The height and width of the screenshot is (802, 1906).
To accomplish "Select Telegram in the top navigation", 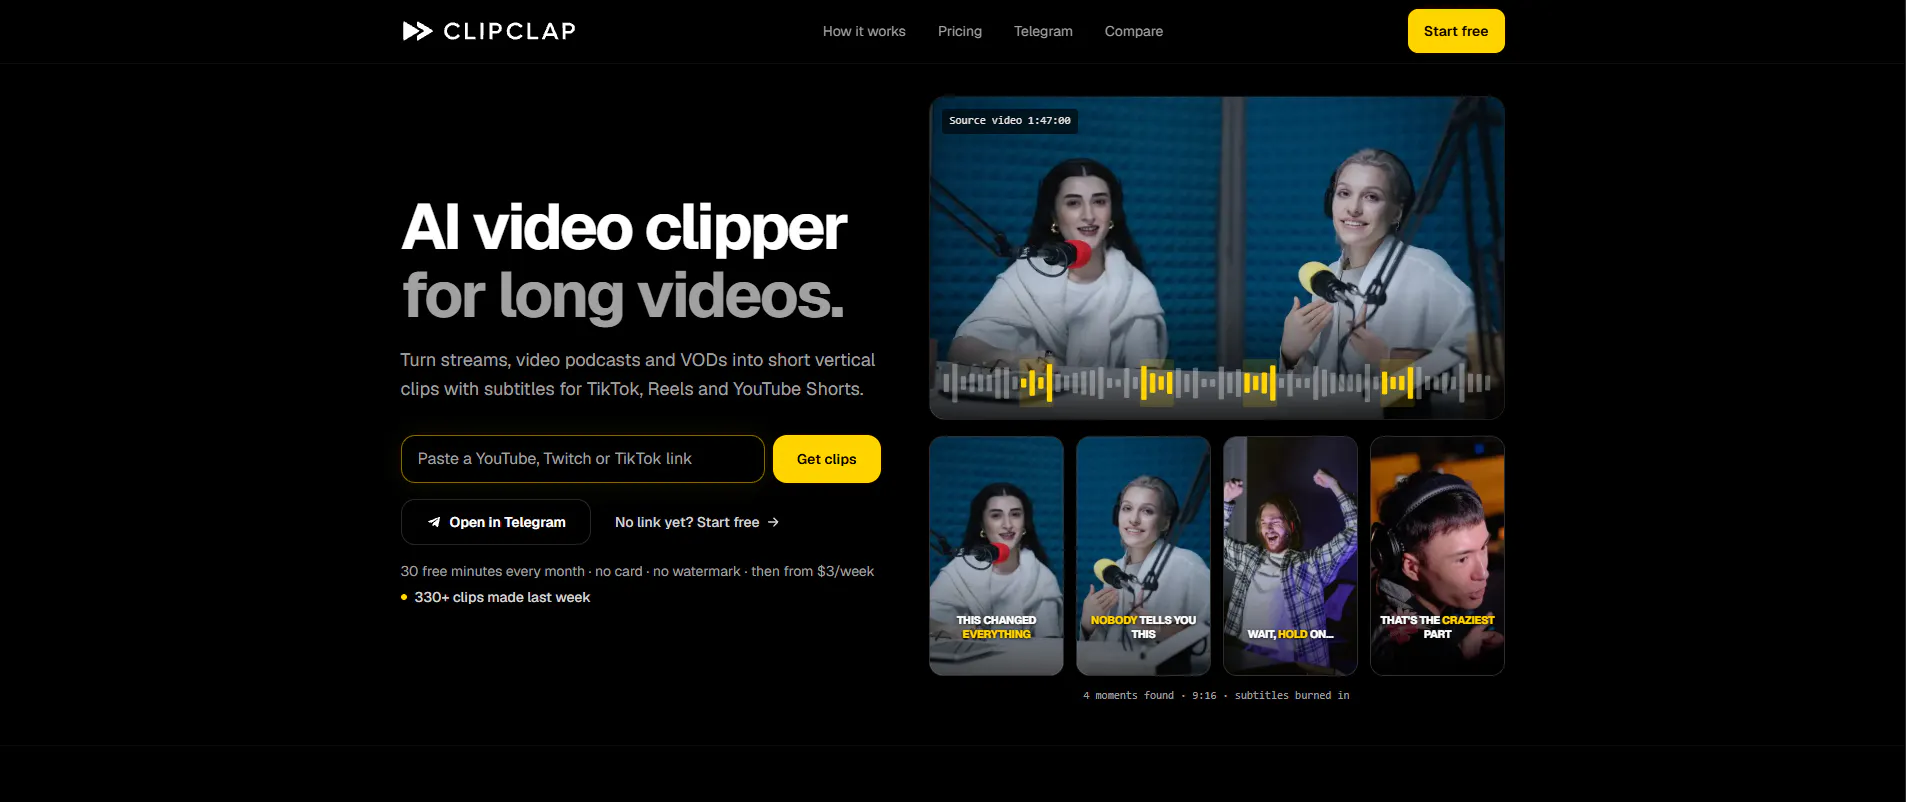I will [x=1043, y=31].
